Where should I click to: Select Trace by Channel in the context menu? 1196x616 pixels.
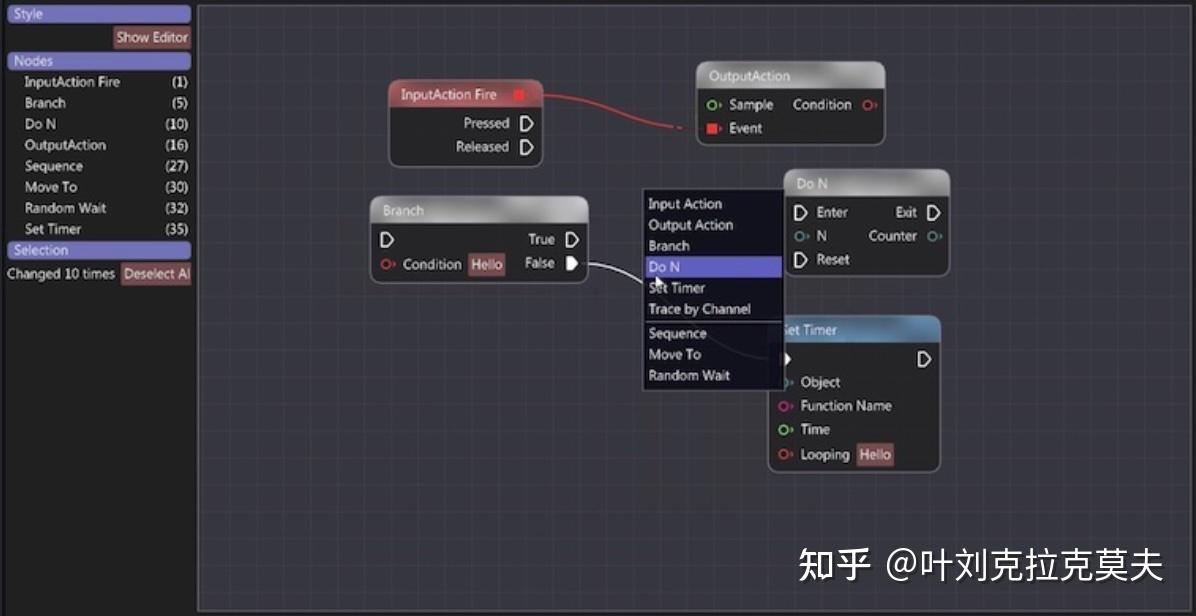(702, 309)
